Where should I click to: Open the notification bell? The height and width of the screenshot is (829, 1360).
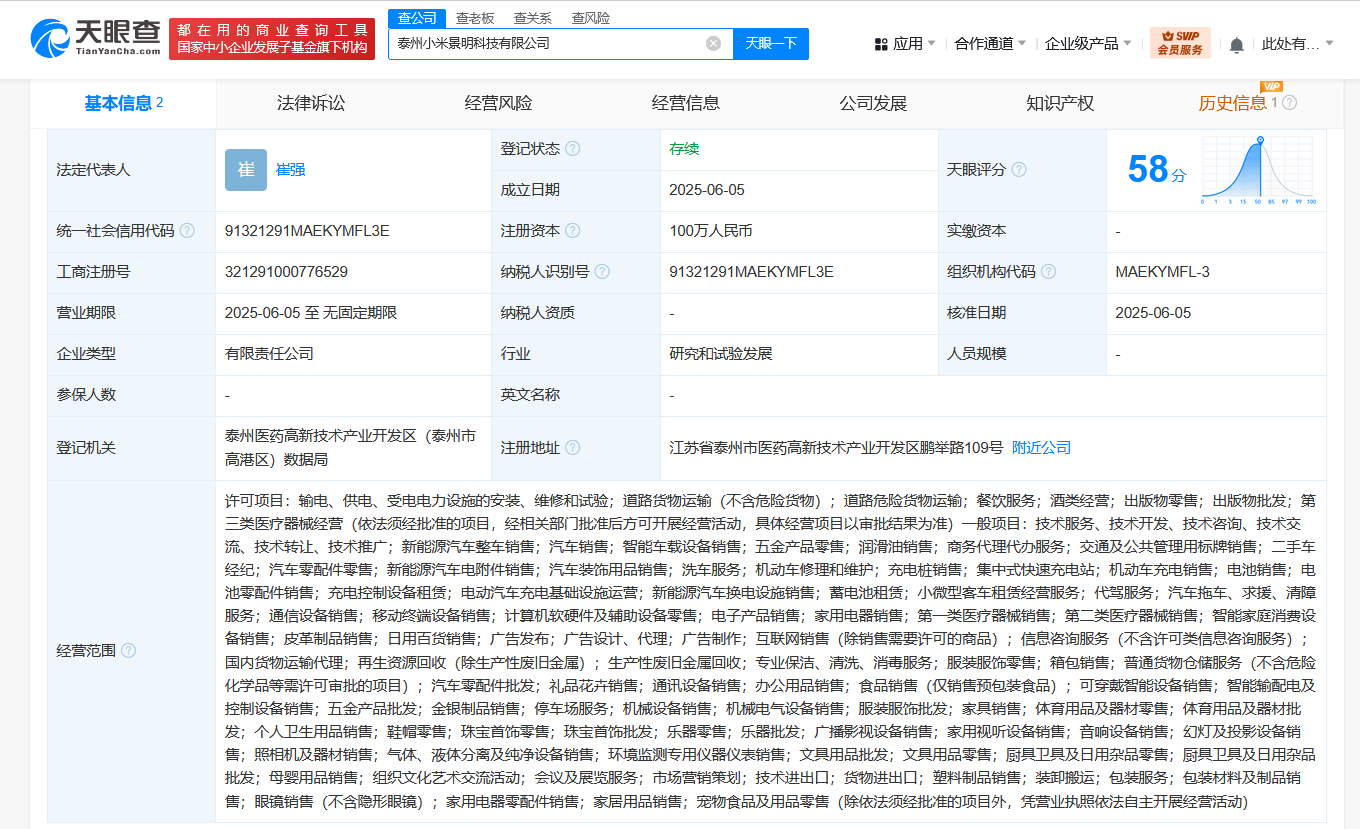1236,44
